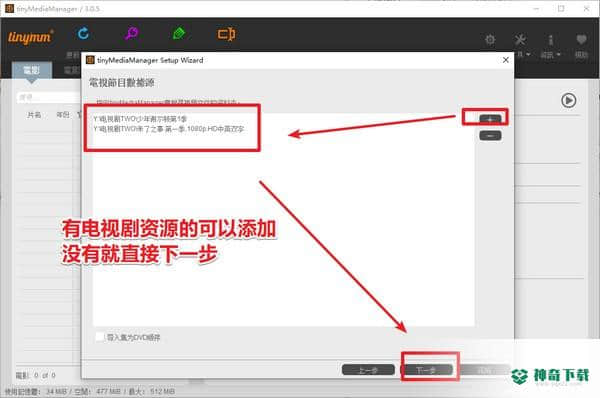Remove selected data source with minus button
The image size is (600, 398).
pos(490,135)
